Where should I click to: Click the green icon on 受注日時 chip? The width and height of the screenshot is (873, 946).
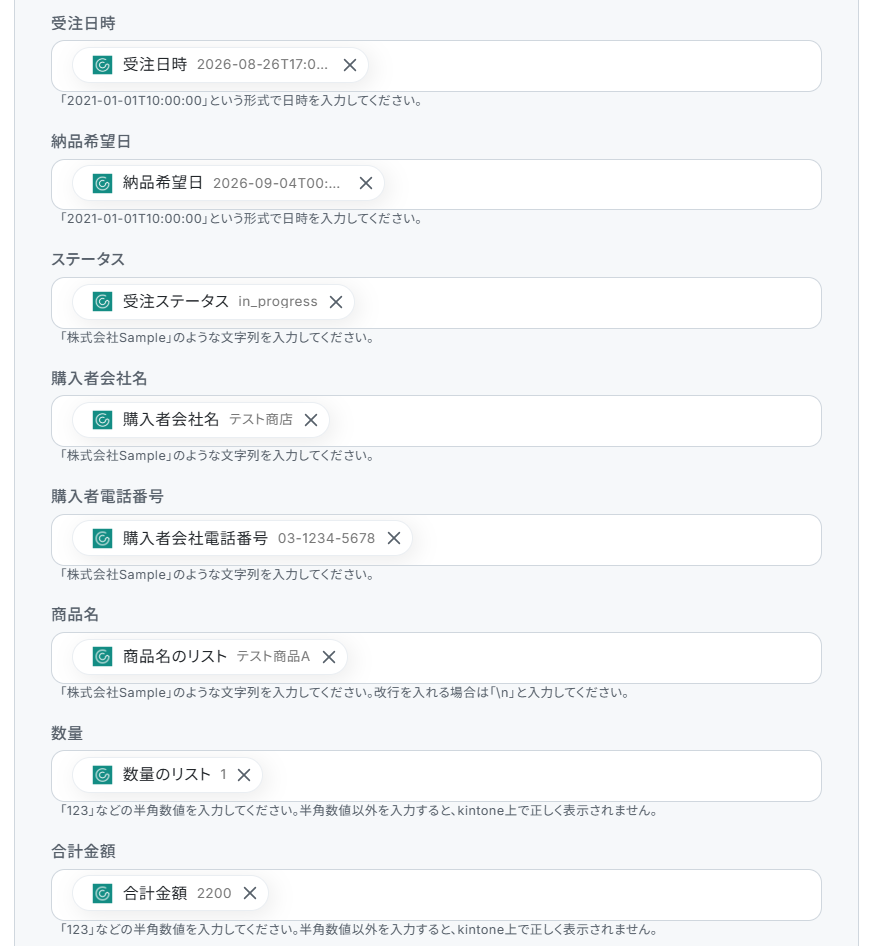click(103, 65)
